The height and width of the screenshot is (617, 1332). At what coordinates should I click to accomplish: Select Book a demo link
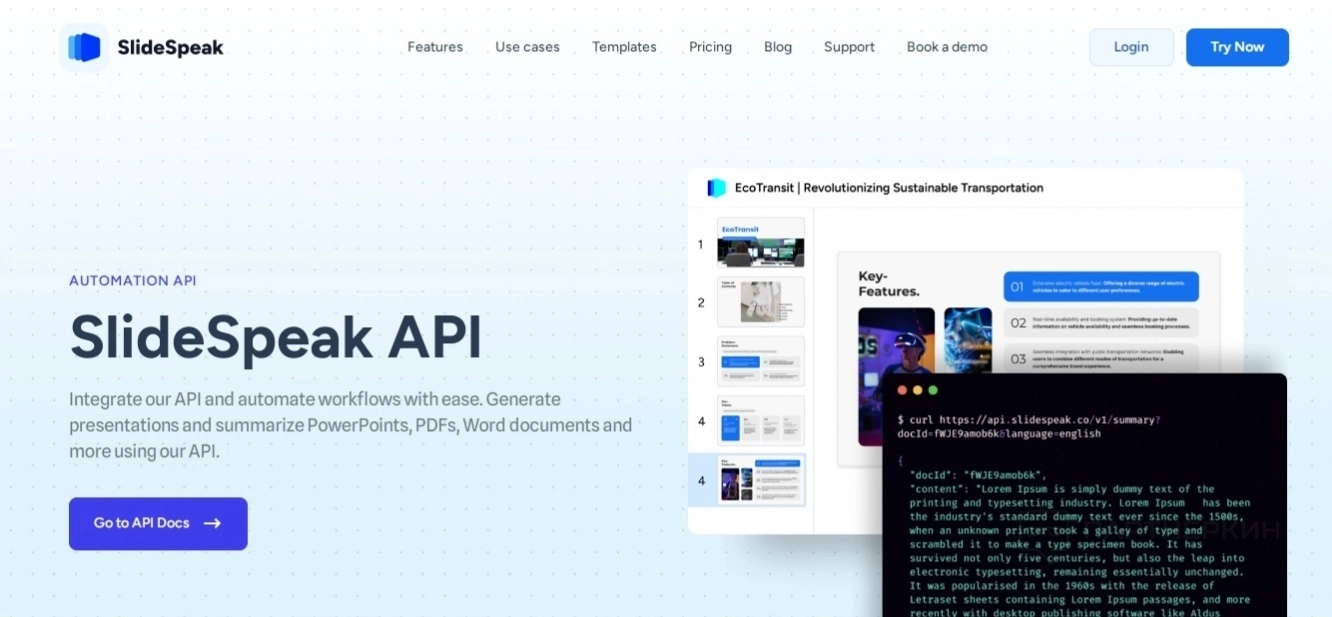point(947,47)
